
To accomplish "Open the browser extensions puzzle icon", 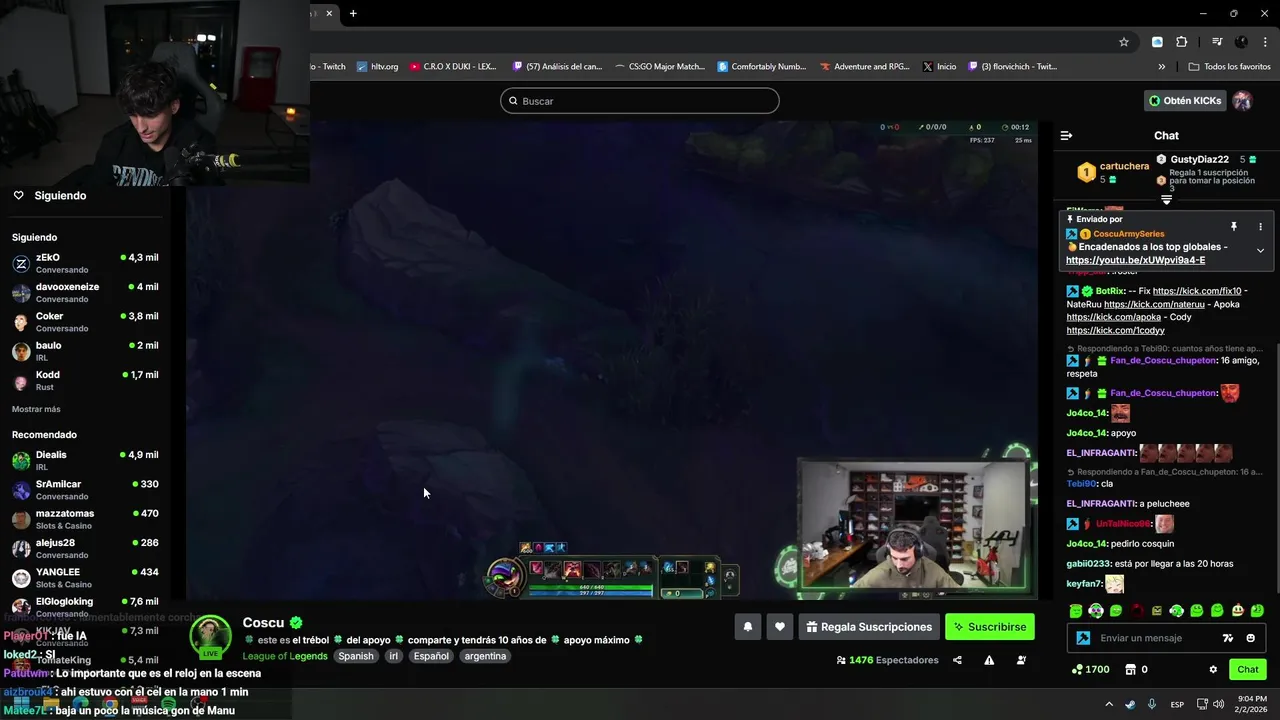I will 1182,42.
